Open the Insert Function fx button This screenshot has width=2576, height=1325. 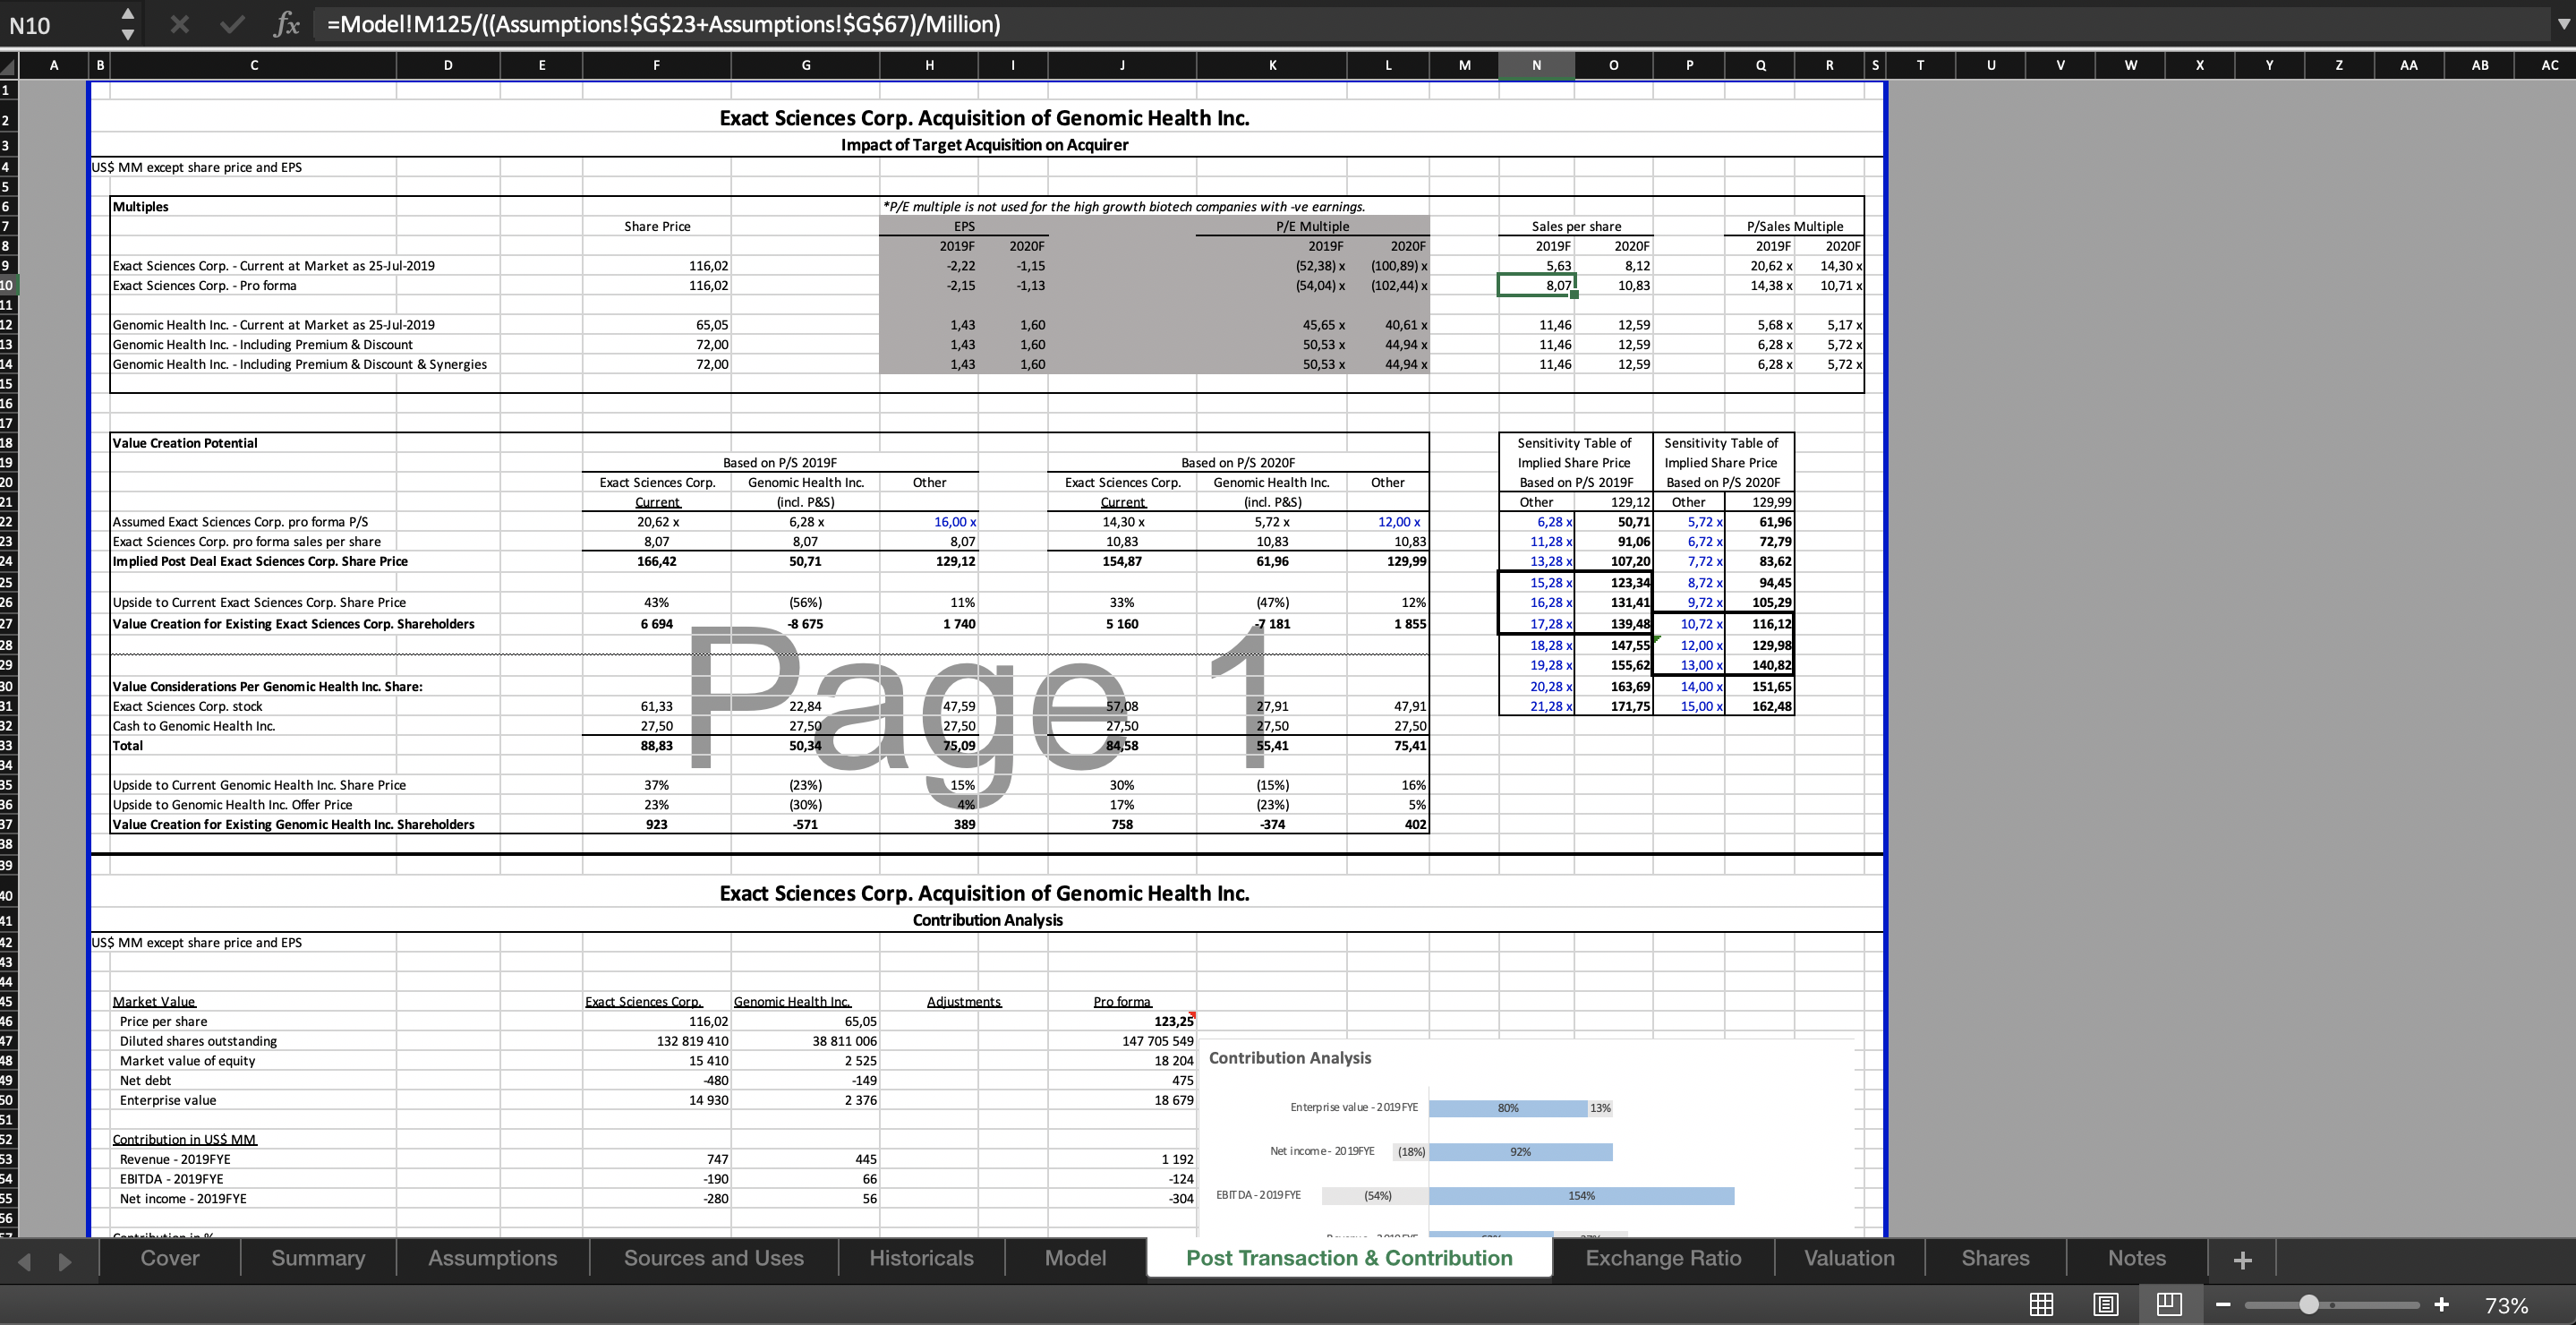[286, 24]
